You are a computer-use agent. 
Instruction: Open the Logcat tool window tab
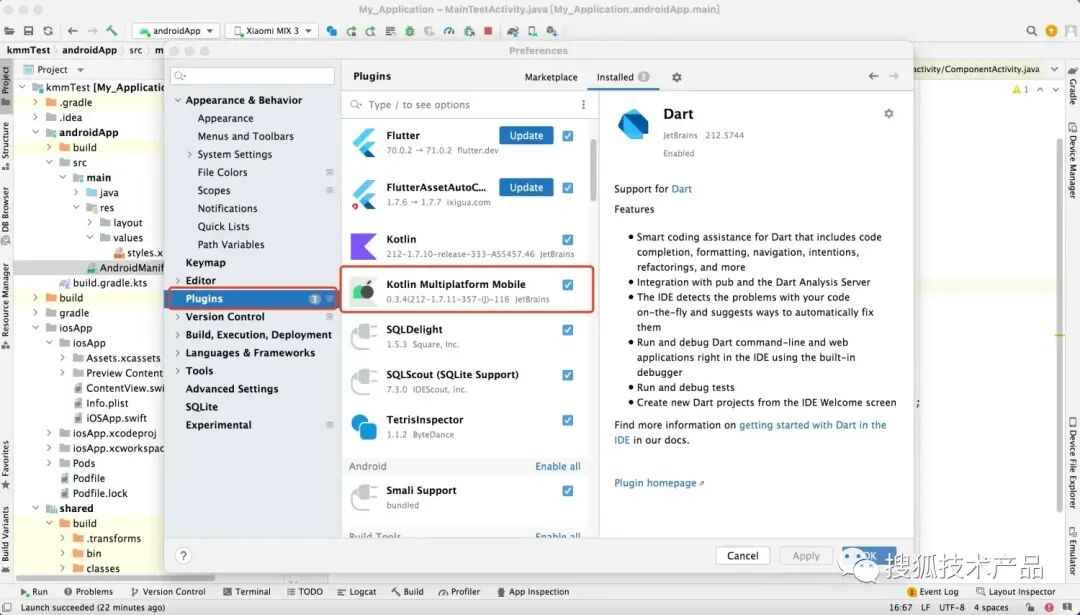(x=357, y=592)
